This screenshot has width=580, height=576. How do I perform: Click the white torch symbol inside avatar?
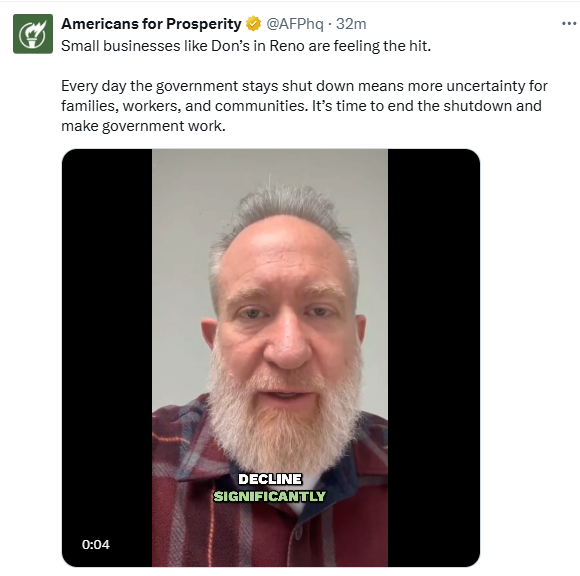[x=33, y=34]
